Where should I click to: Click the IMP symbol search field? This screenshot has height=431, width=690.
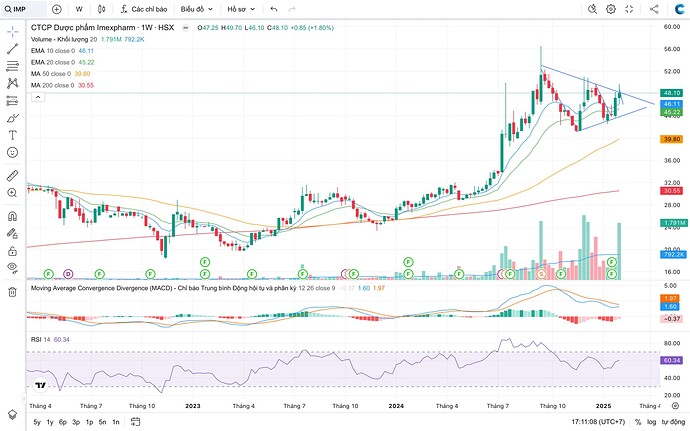(24, 8)
